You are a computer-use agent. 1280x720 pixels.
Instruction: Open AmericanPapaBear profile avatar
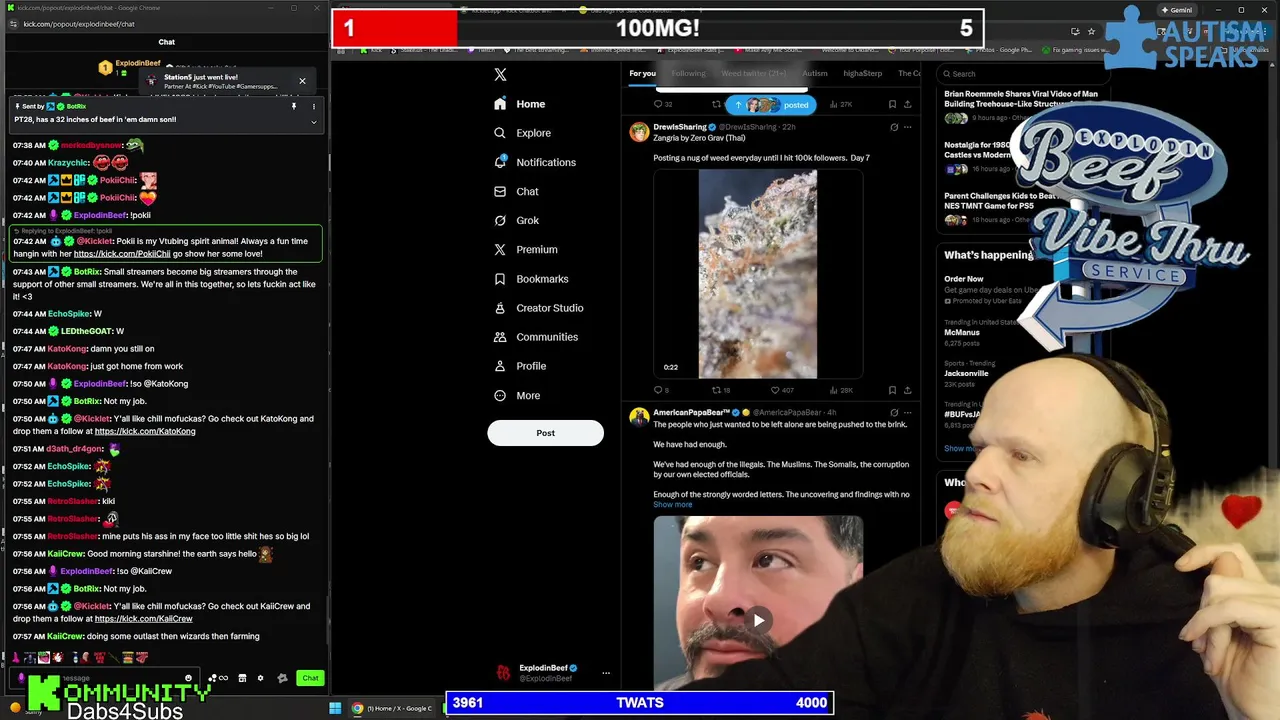638,417
